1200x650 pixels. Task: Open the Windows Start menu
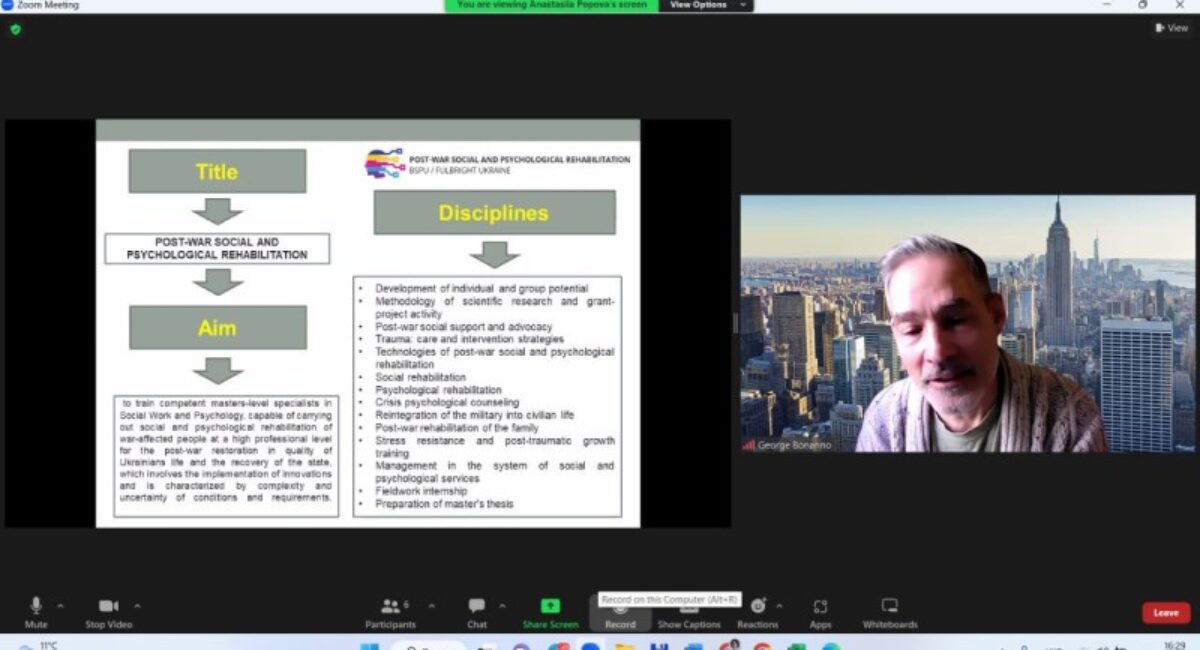tap(369, 646)
